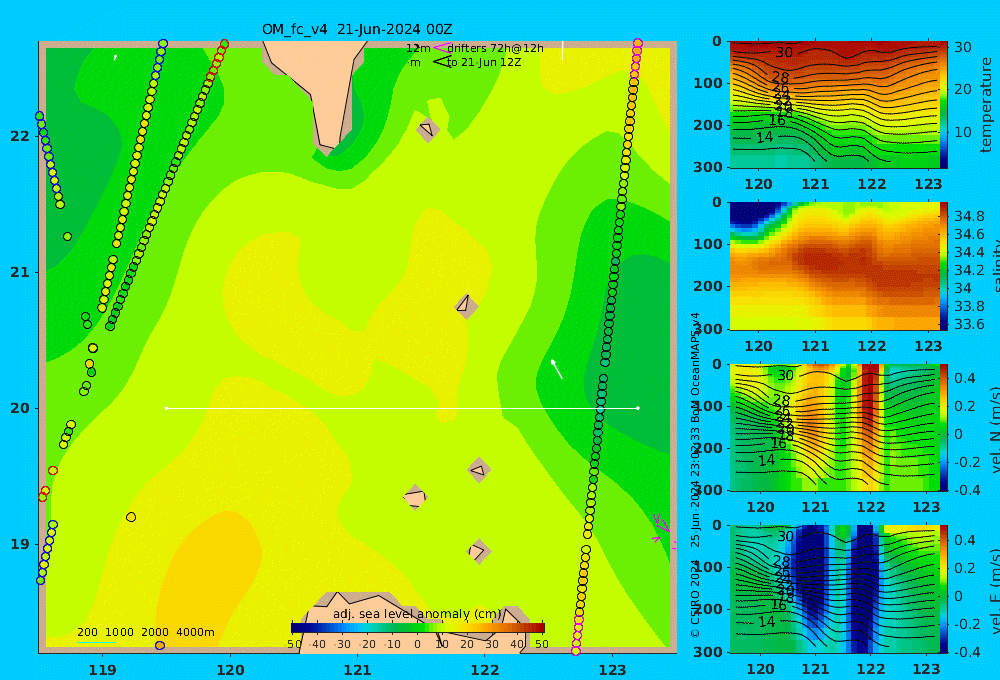Open the northward velocity section plot
This screenshot has height=680, width=1000.
tap(834, 427)
